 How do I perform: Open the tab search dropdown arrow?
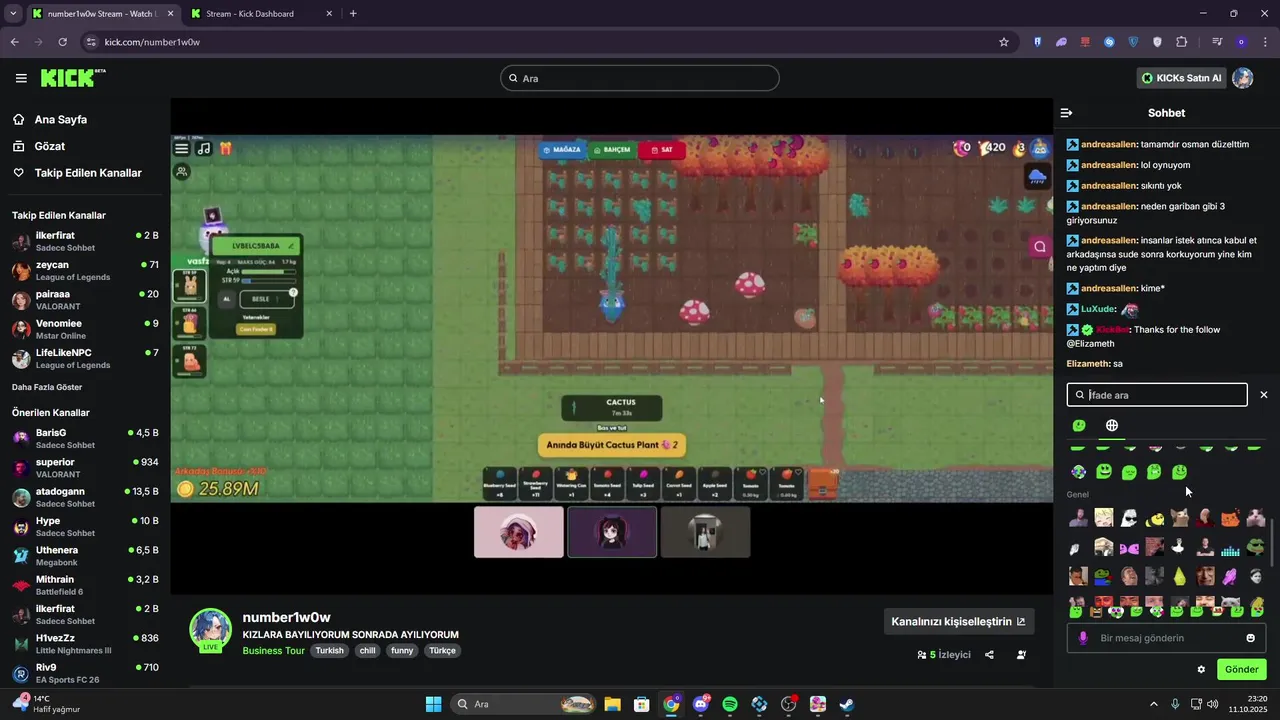pyautogui.click(x=13, y=14)
